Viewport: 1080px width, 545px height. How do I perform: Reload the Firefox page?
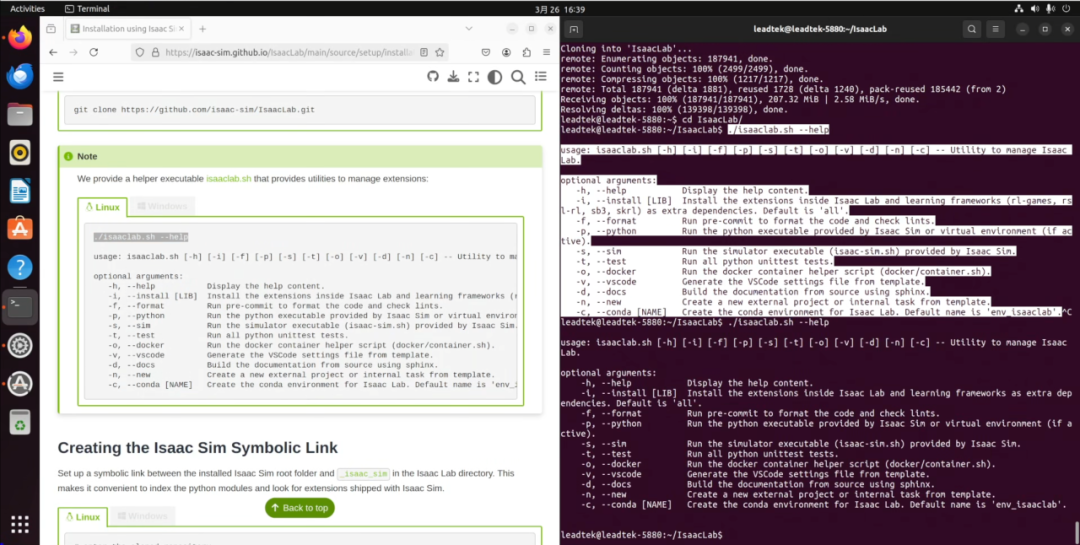94,52
